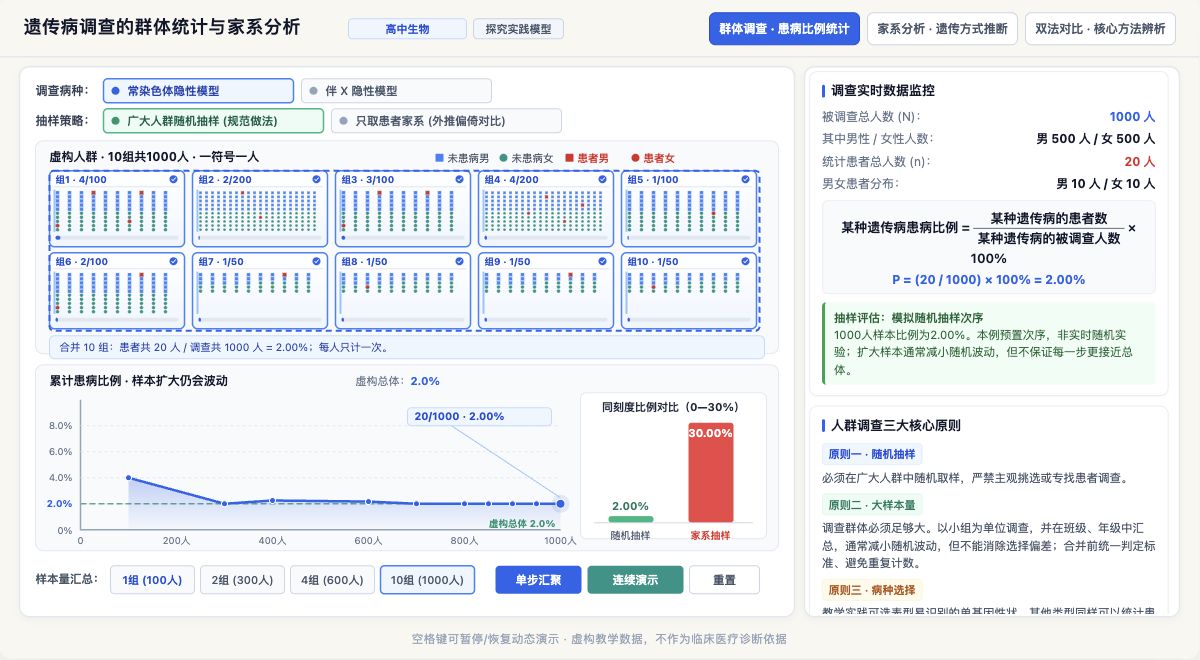Select 常染色体隐性模型 disease option
Viewport: 1200px width, 660px height.
click(198, 91)
